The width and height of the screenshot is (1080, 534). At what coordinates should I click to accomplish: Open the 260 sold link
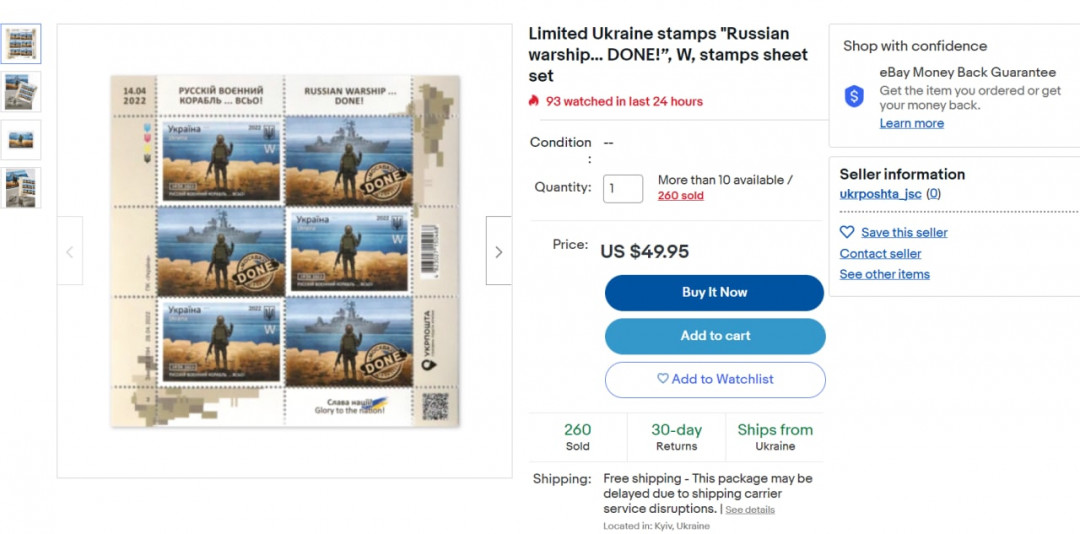tap(681, 196)
